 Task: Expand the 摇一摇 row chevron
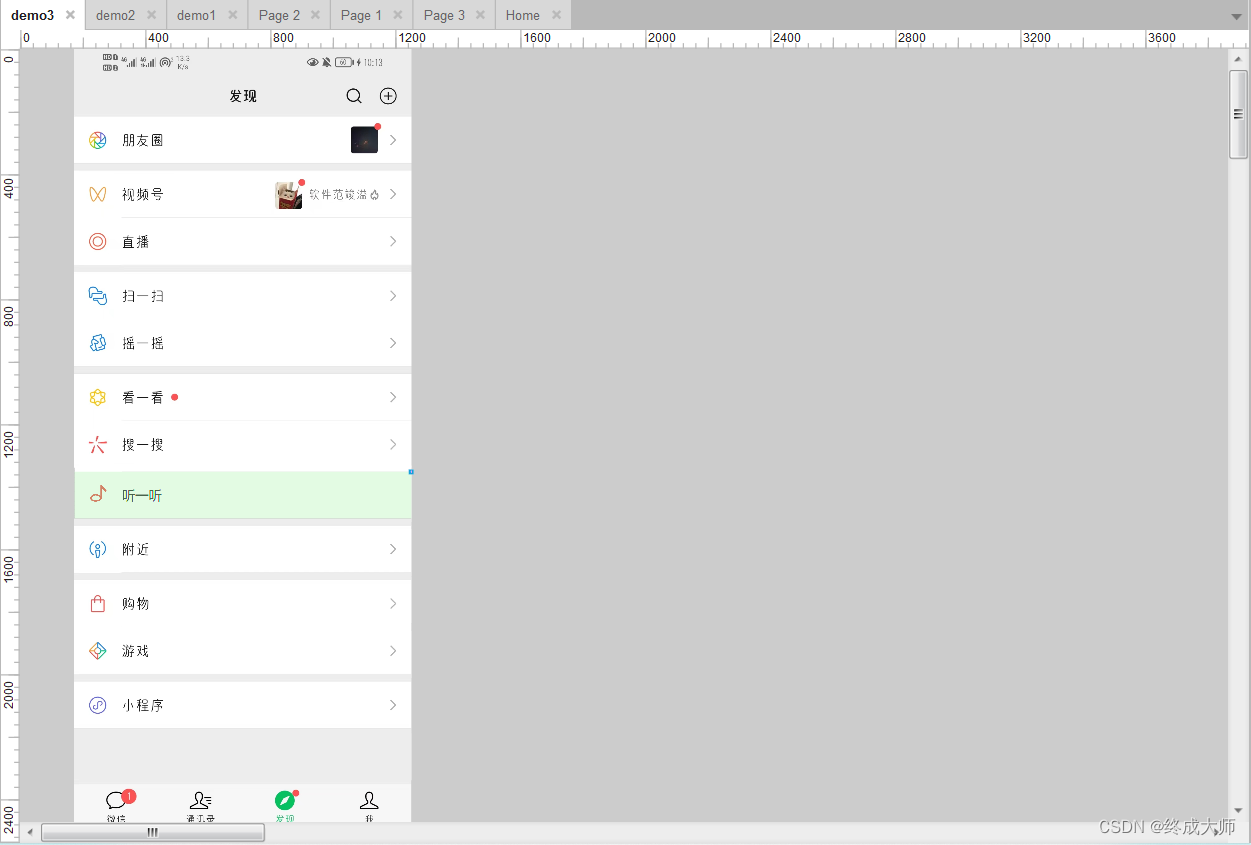coord(393,343)
